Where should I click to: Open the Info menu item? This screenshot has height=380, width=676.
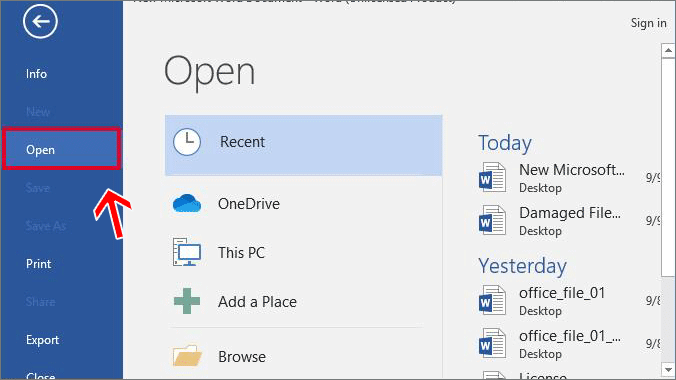[x=36, y=74]
